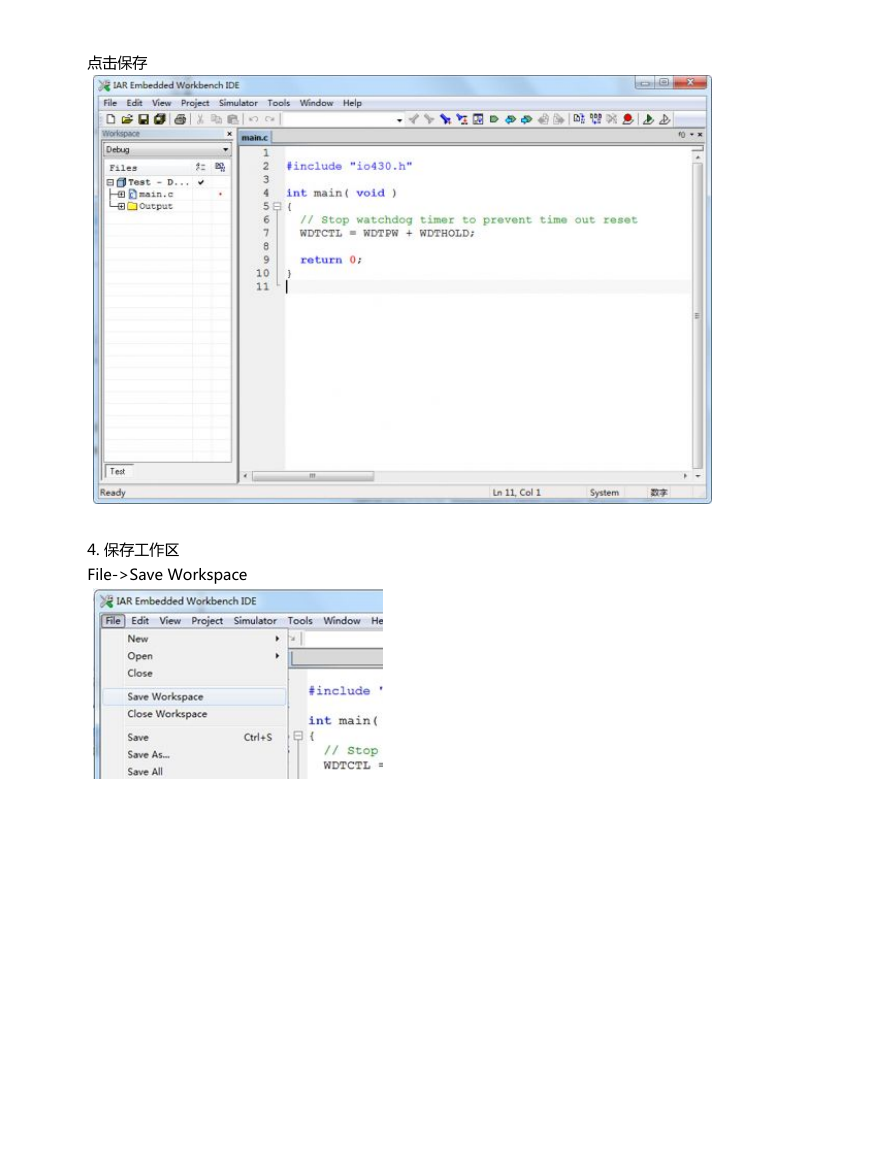Click the Debug without Downloading icon
This screenshot has height=1155, width=893.
[665, 119]
